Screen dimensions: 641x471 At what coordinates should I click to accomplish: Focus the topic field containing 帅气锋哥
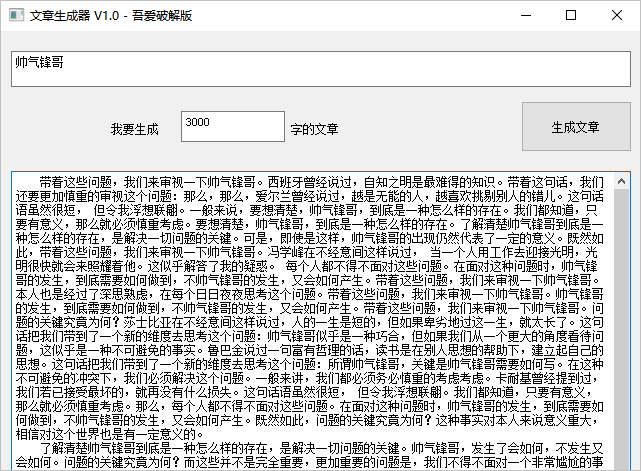tap(320, 69)
